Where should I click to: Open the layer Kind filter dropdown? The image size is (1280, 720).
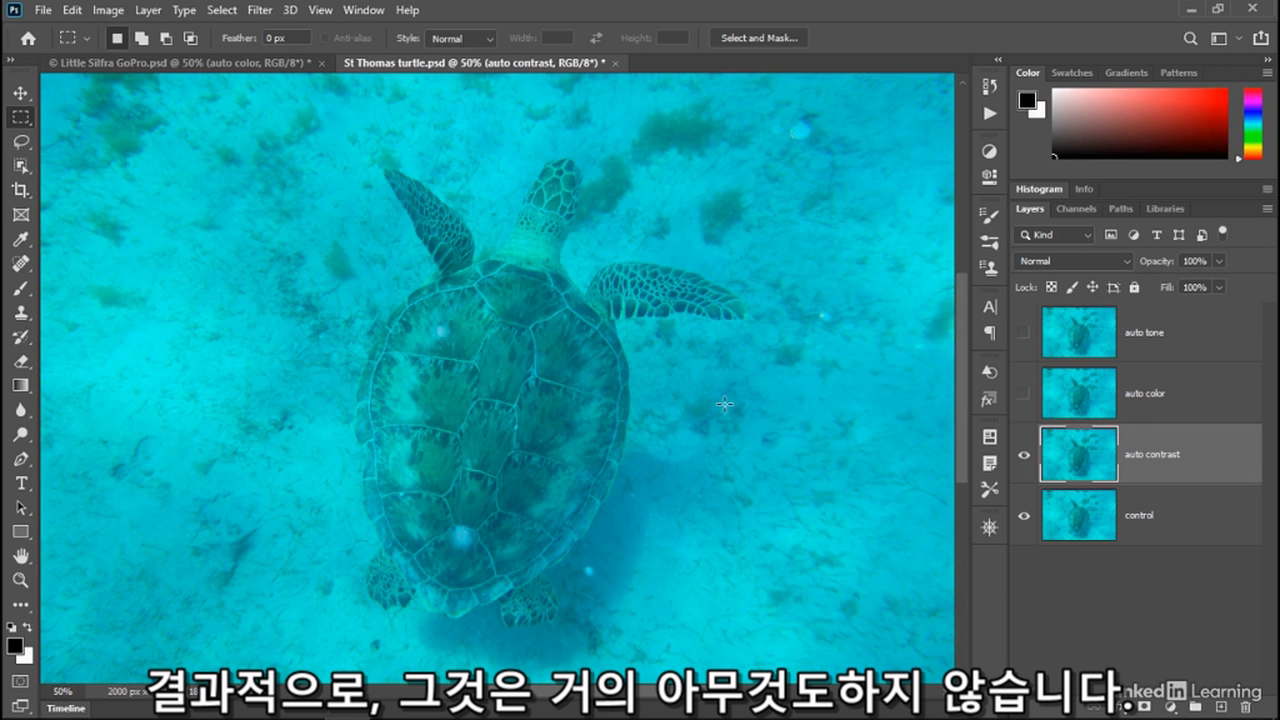pyautogui.click(x=1055, y=235)
